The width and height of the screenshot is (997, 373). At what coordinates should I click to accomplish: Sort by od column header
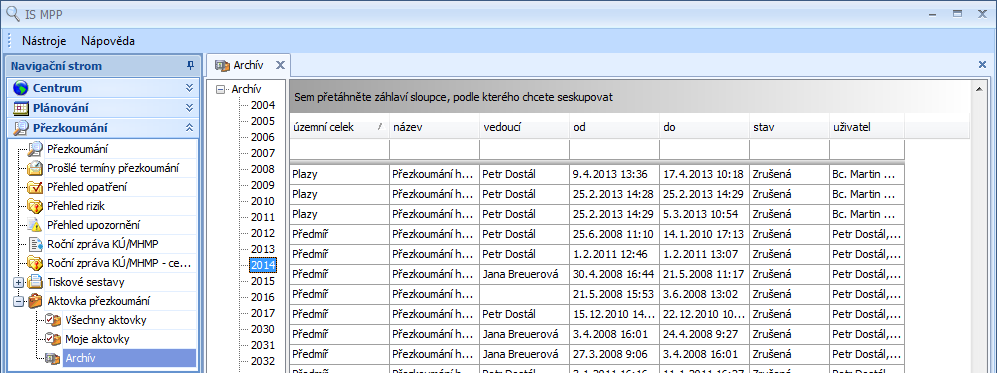click(x=615, y=127)
